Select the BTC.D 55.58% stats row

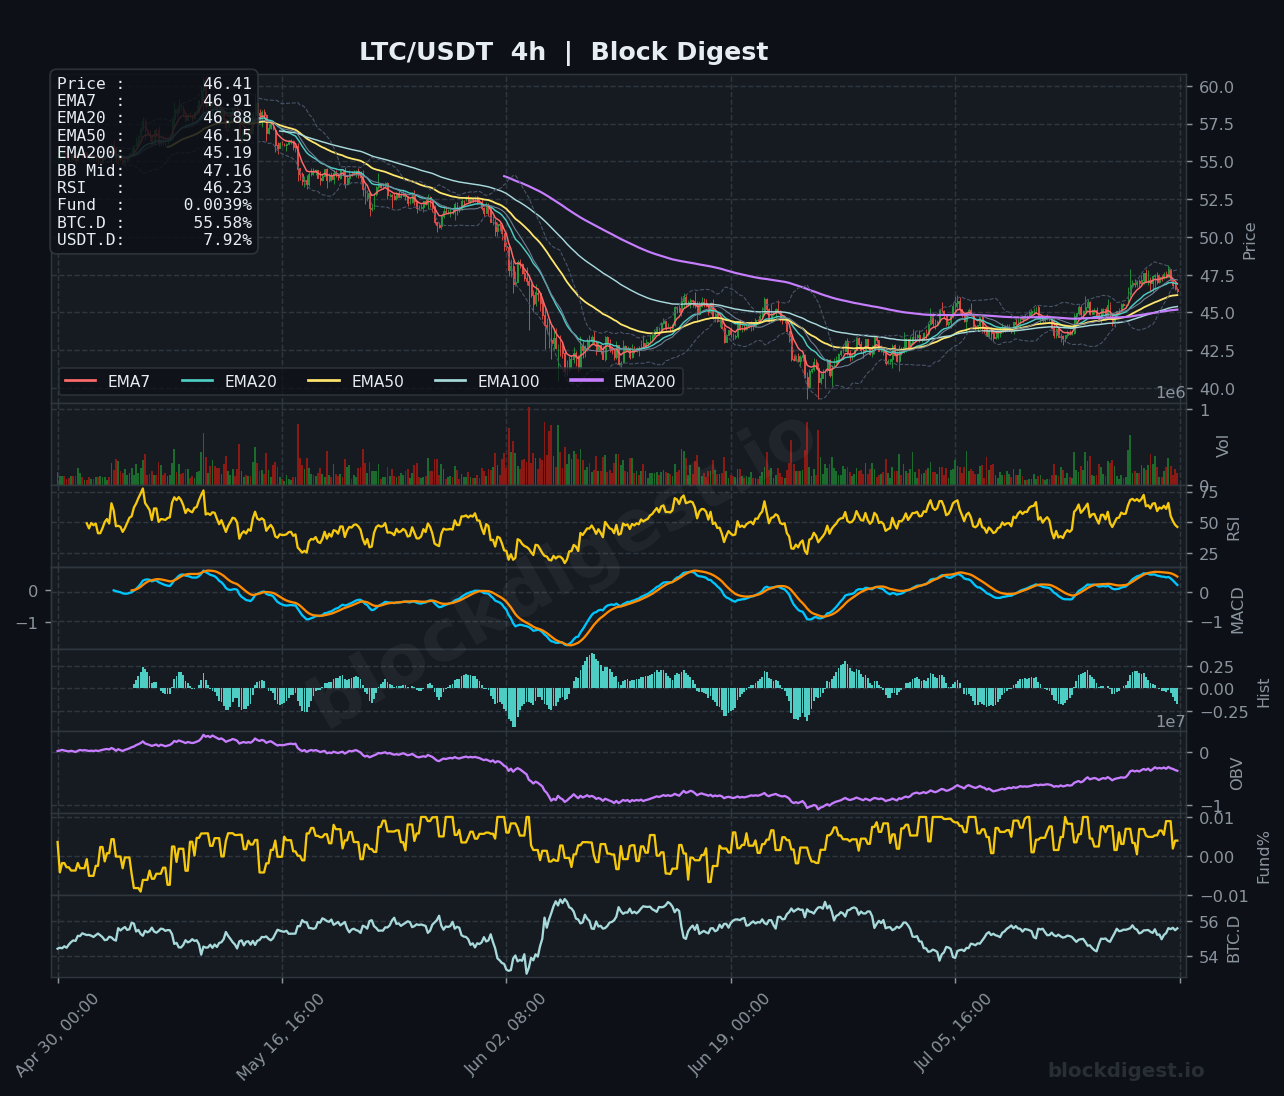click(154, 222)
